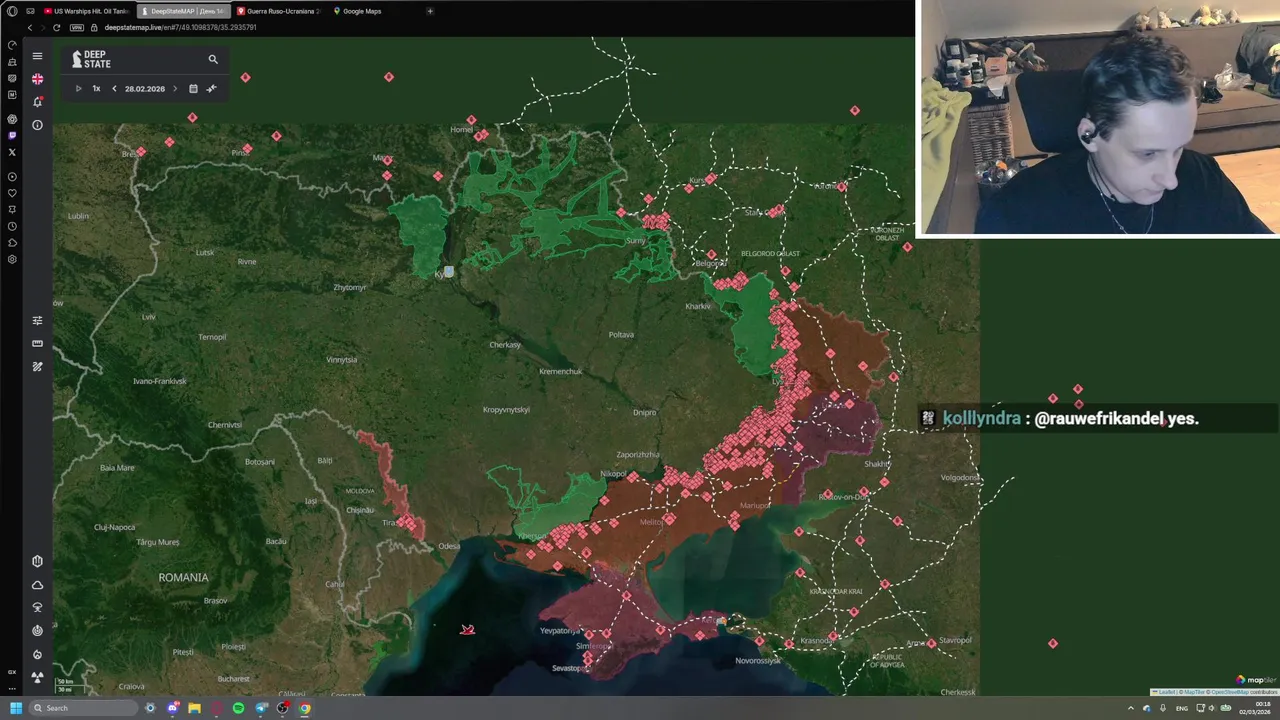Open the notifications bell in DeepState sidebar
This screenshot has width=1280, height=720.
(x=37, y=102)
